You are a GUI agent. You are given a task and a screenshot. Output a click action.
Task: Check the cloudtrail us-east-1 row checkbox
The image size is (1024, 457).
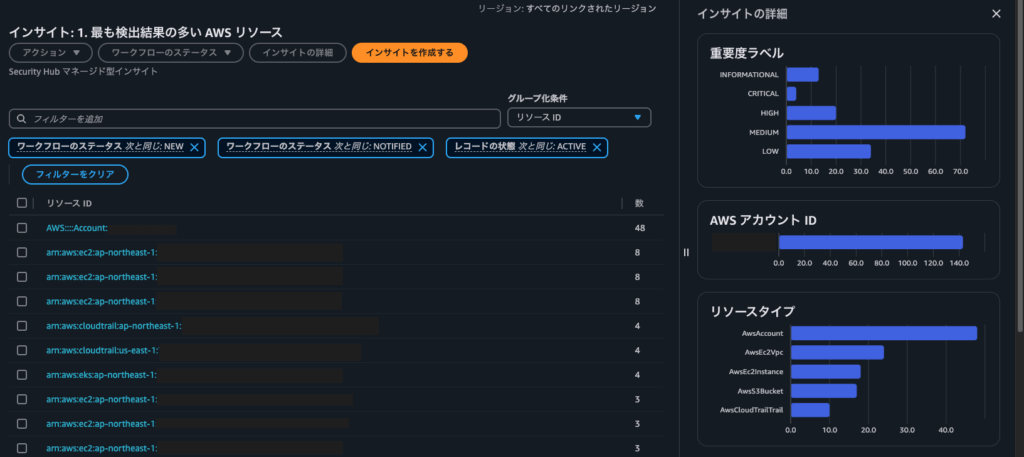coord(22,350)
